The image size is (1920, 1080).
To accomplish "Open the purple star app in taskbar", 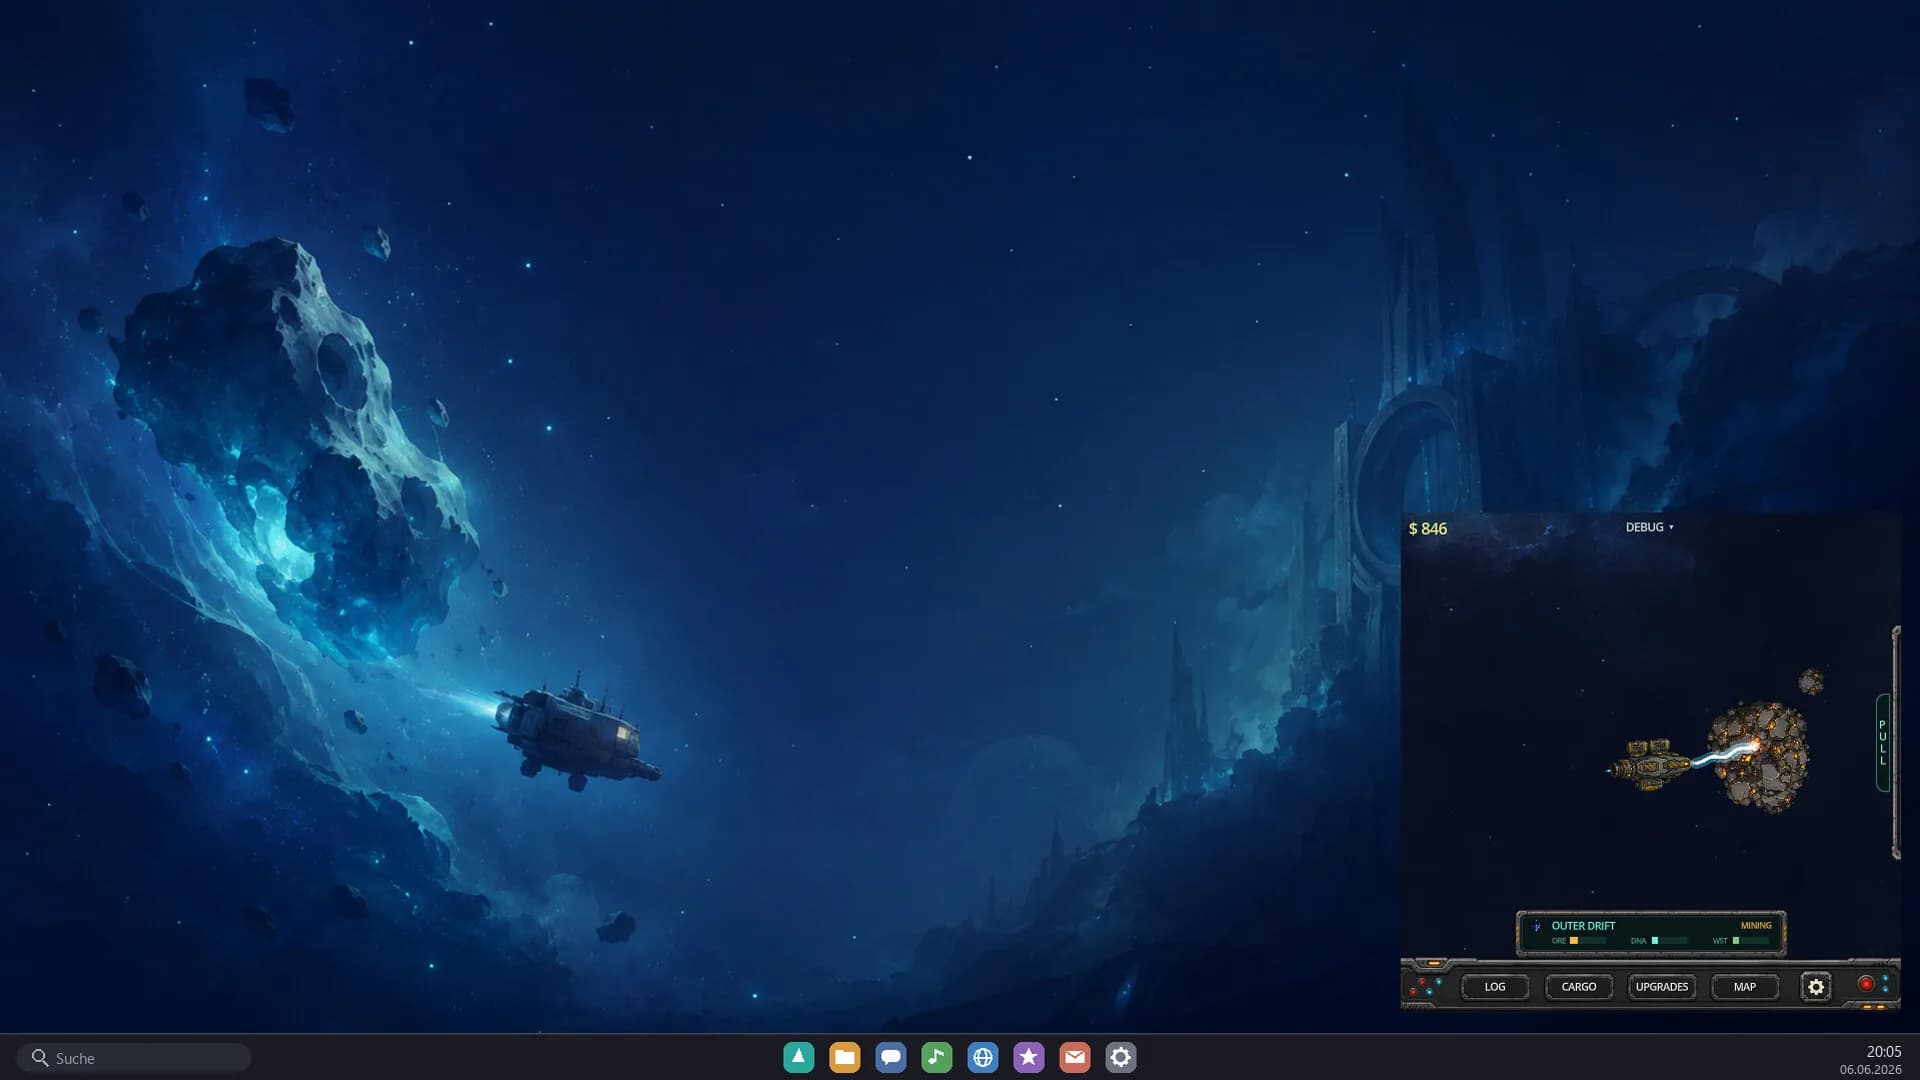I will tap(1029, 1057).
